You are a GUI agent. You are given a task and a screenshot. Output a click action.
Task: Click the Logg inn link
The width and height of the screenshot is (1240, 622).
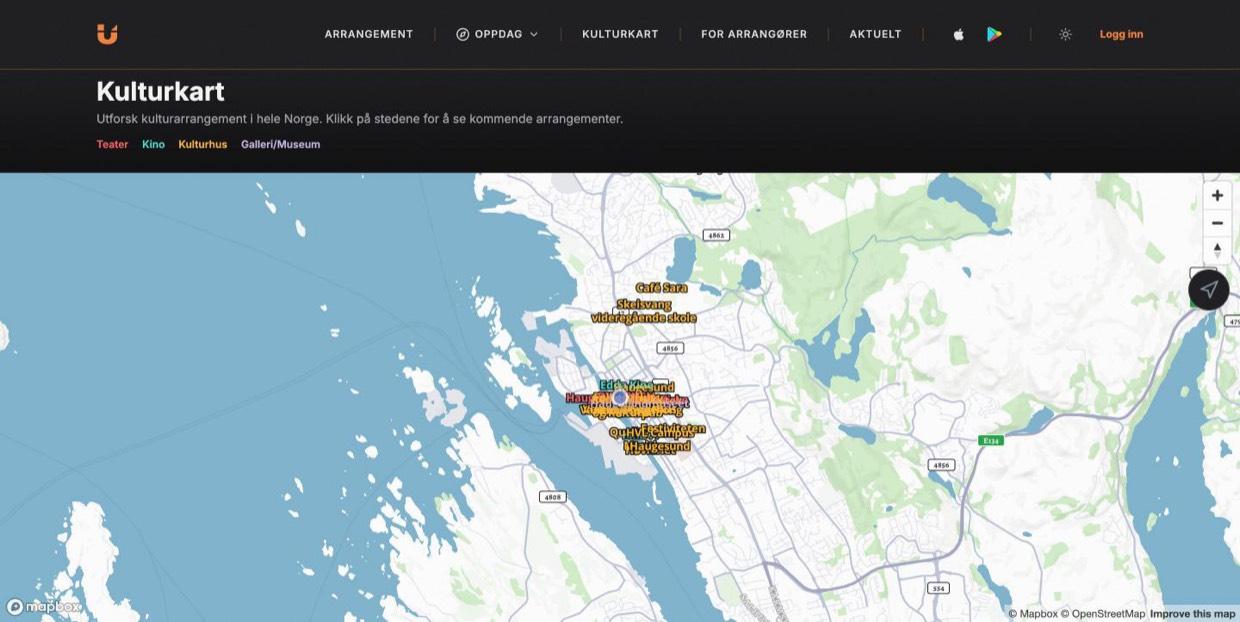[1121, 34]
